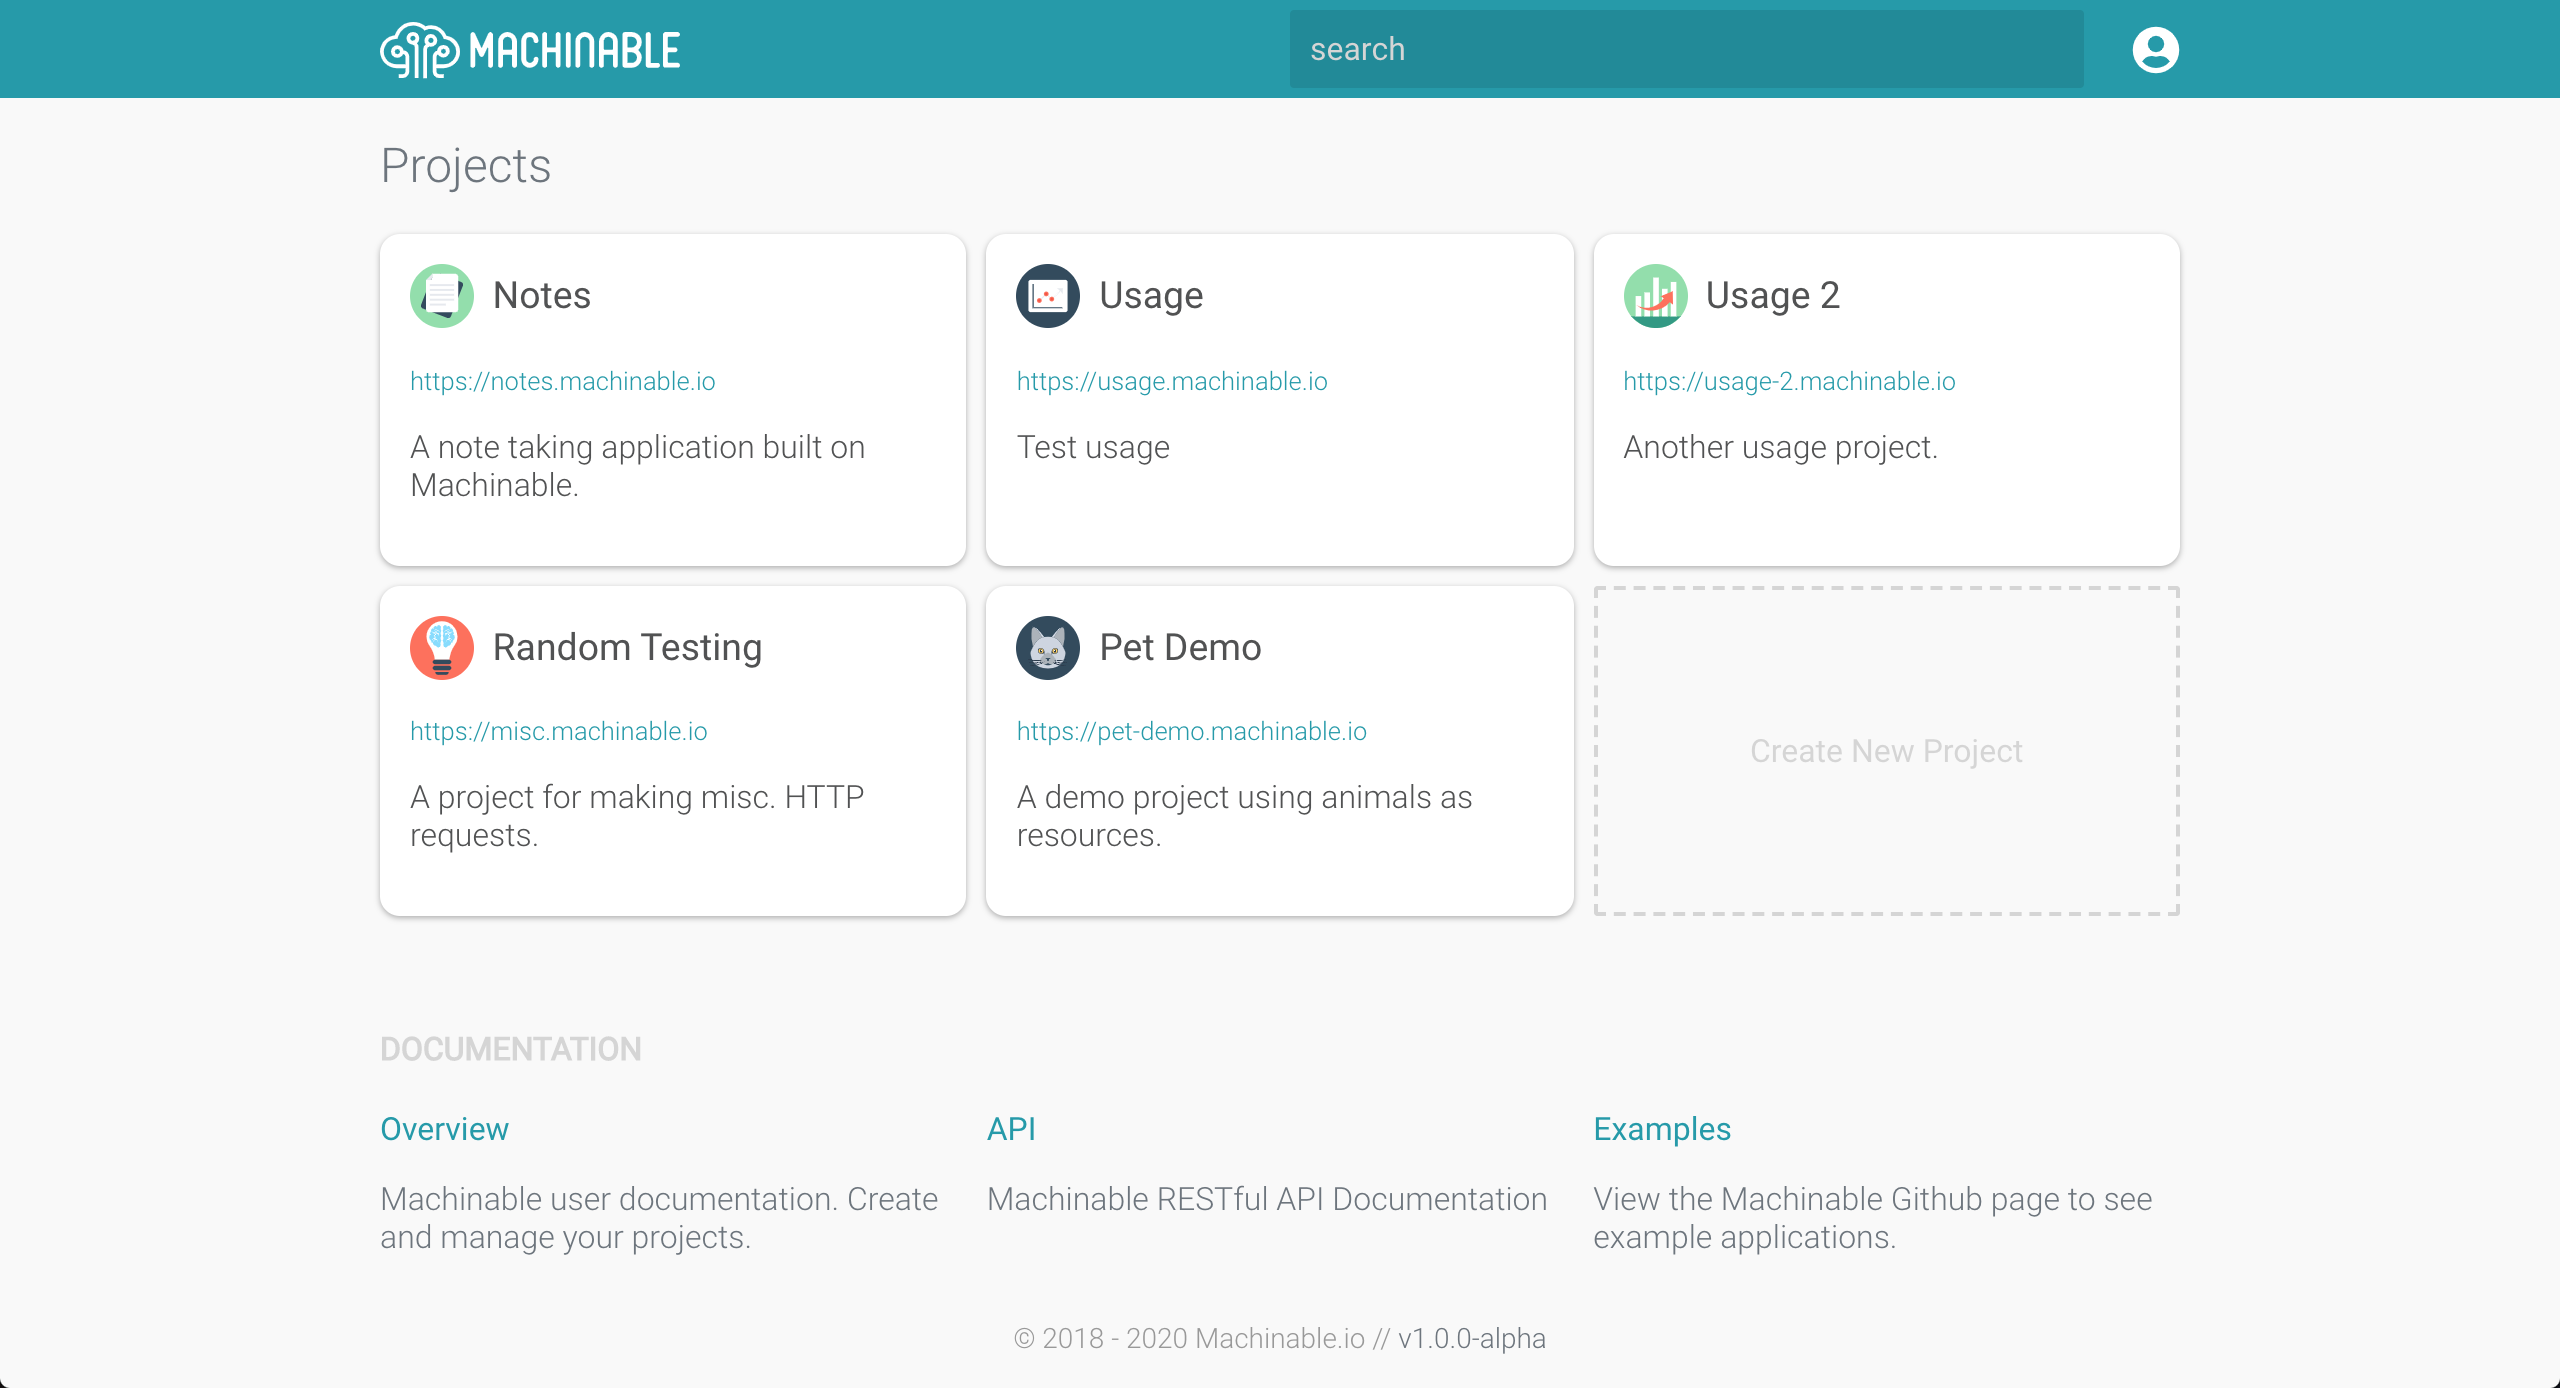Click Create New Project placeholder card
2560x1388 pixels.
pos(1886,751)
